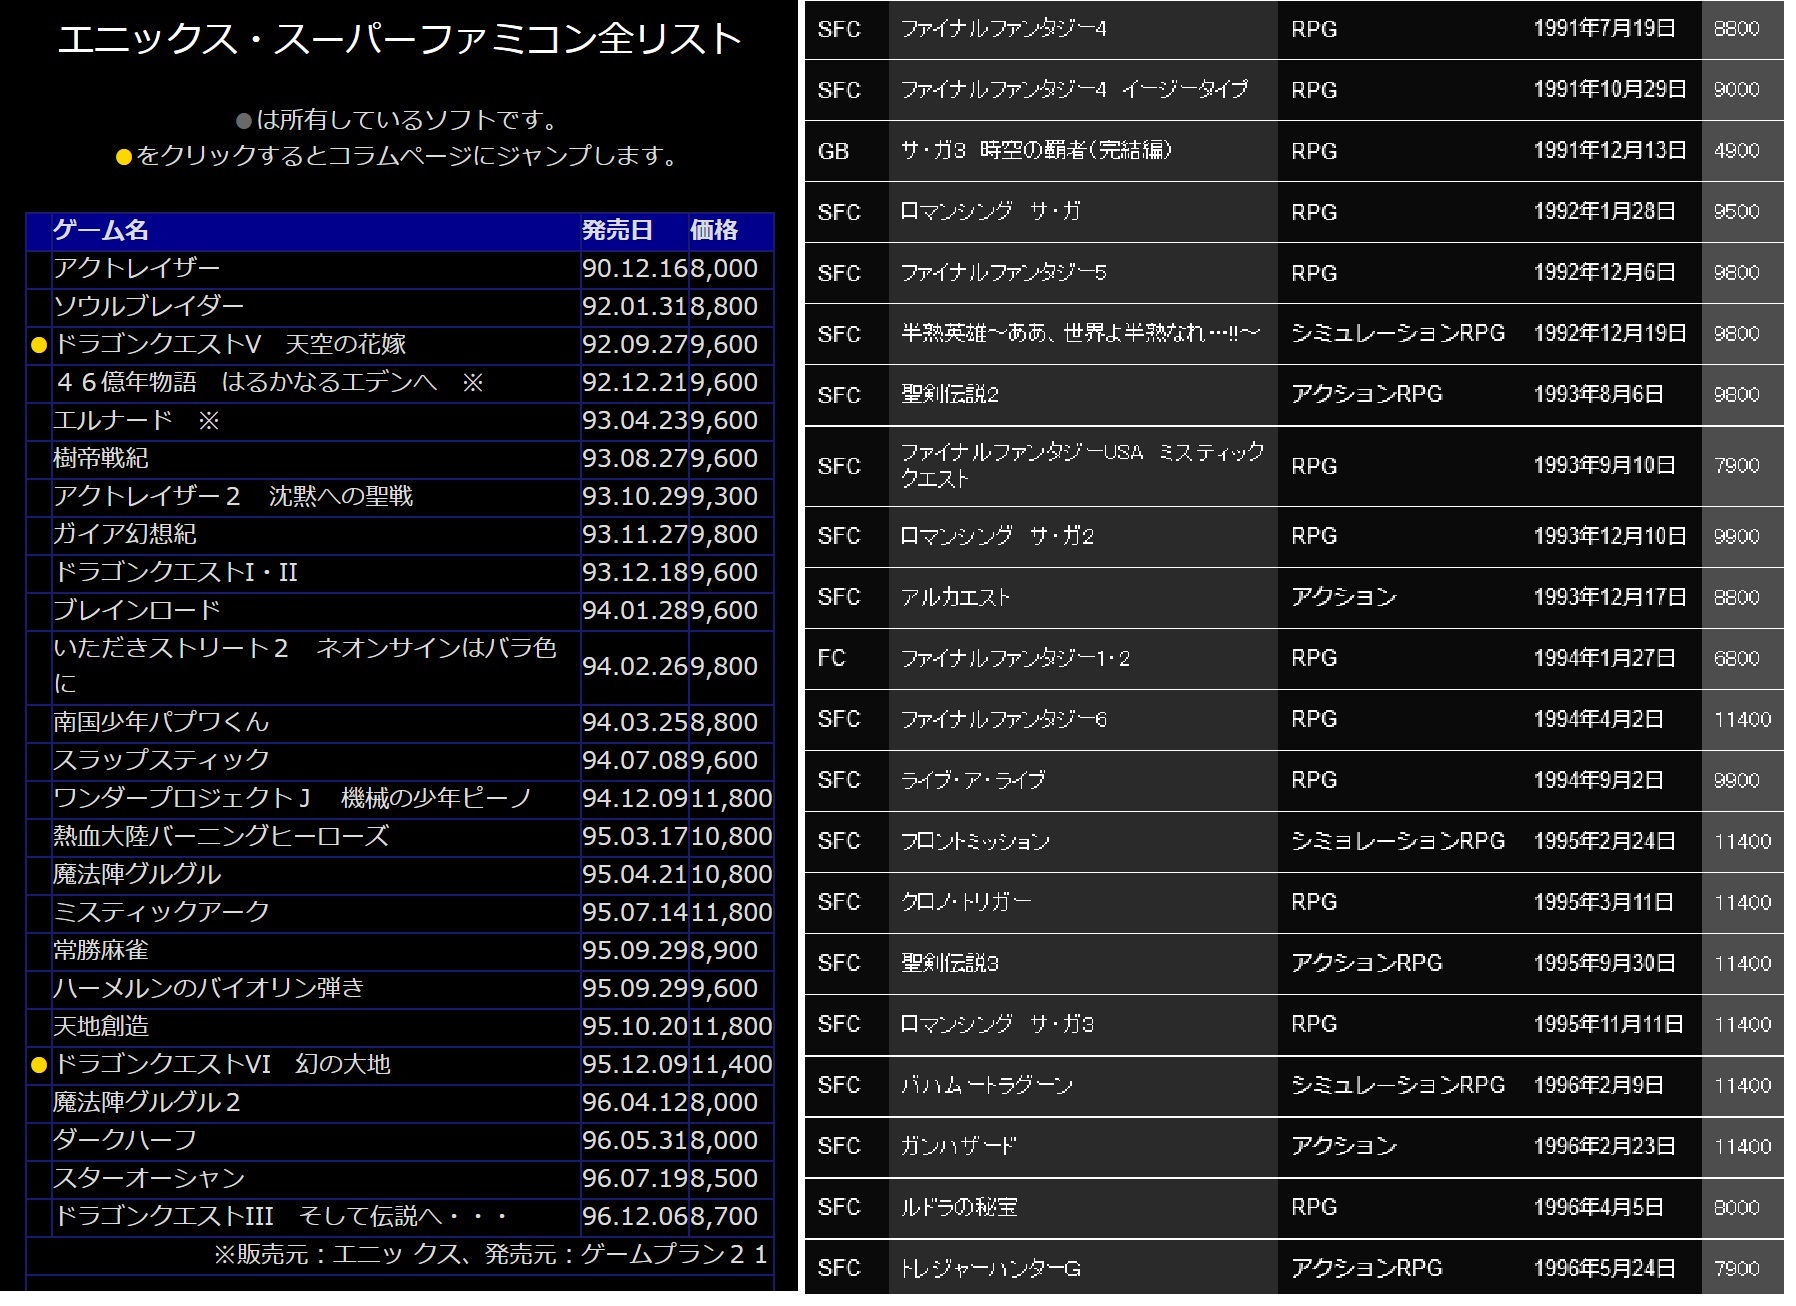Image resolution: width=1796 pixels, height=1306 pixels.
Task: Click the ファイナルファンタジー6 title cell
Action: pos(1003,719)
